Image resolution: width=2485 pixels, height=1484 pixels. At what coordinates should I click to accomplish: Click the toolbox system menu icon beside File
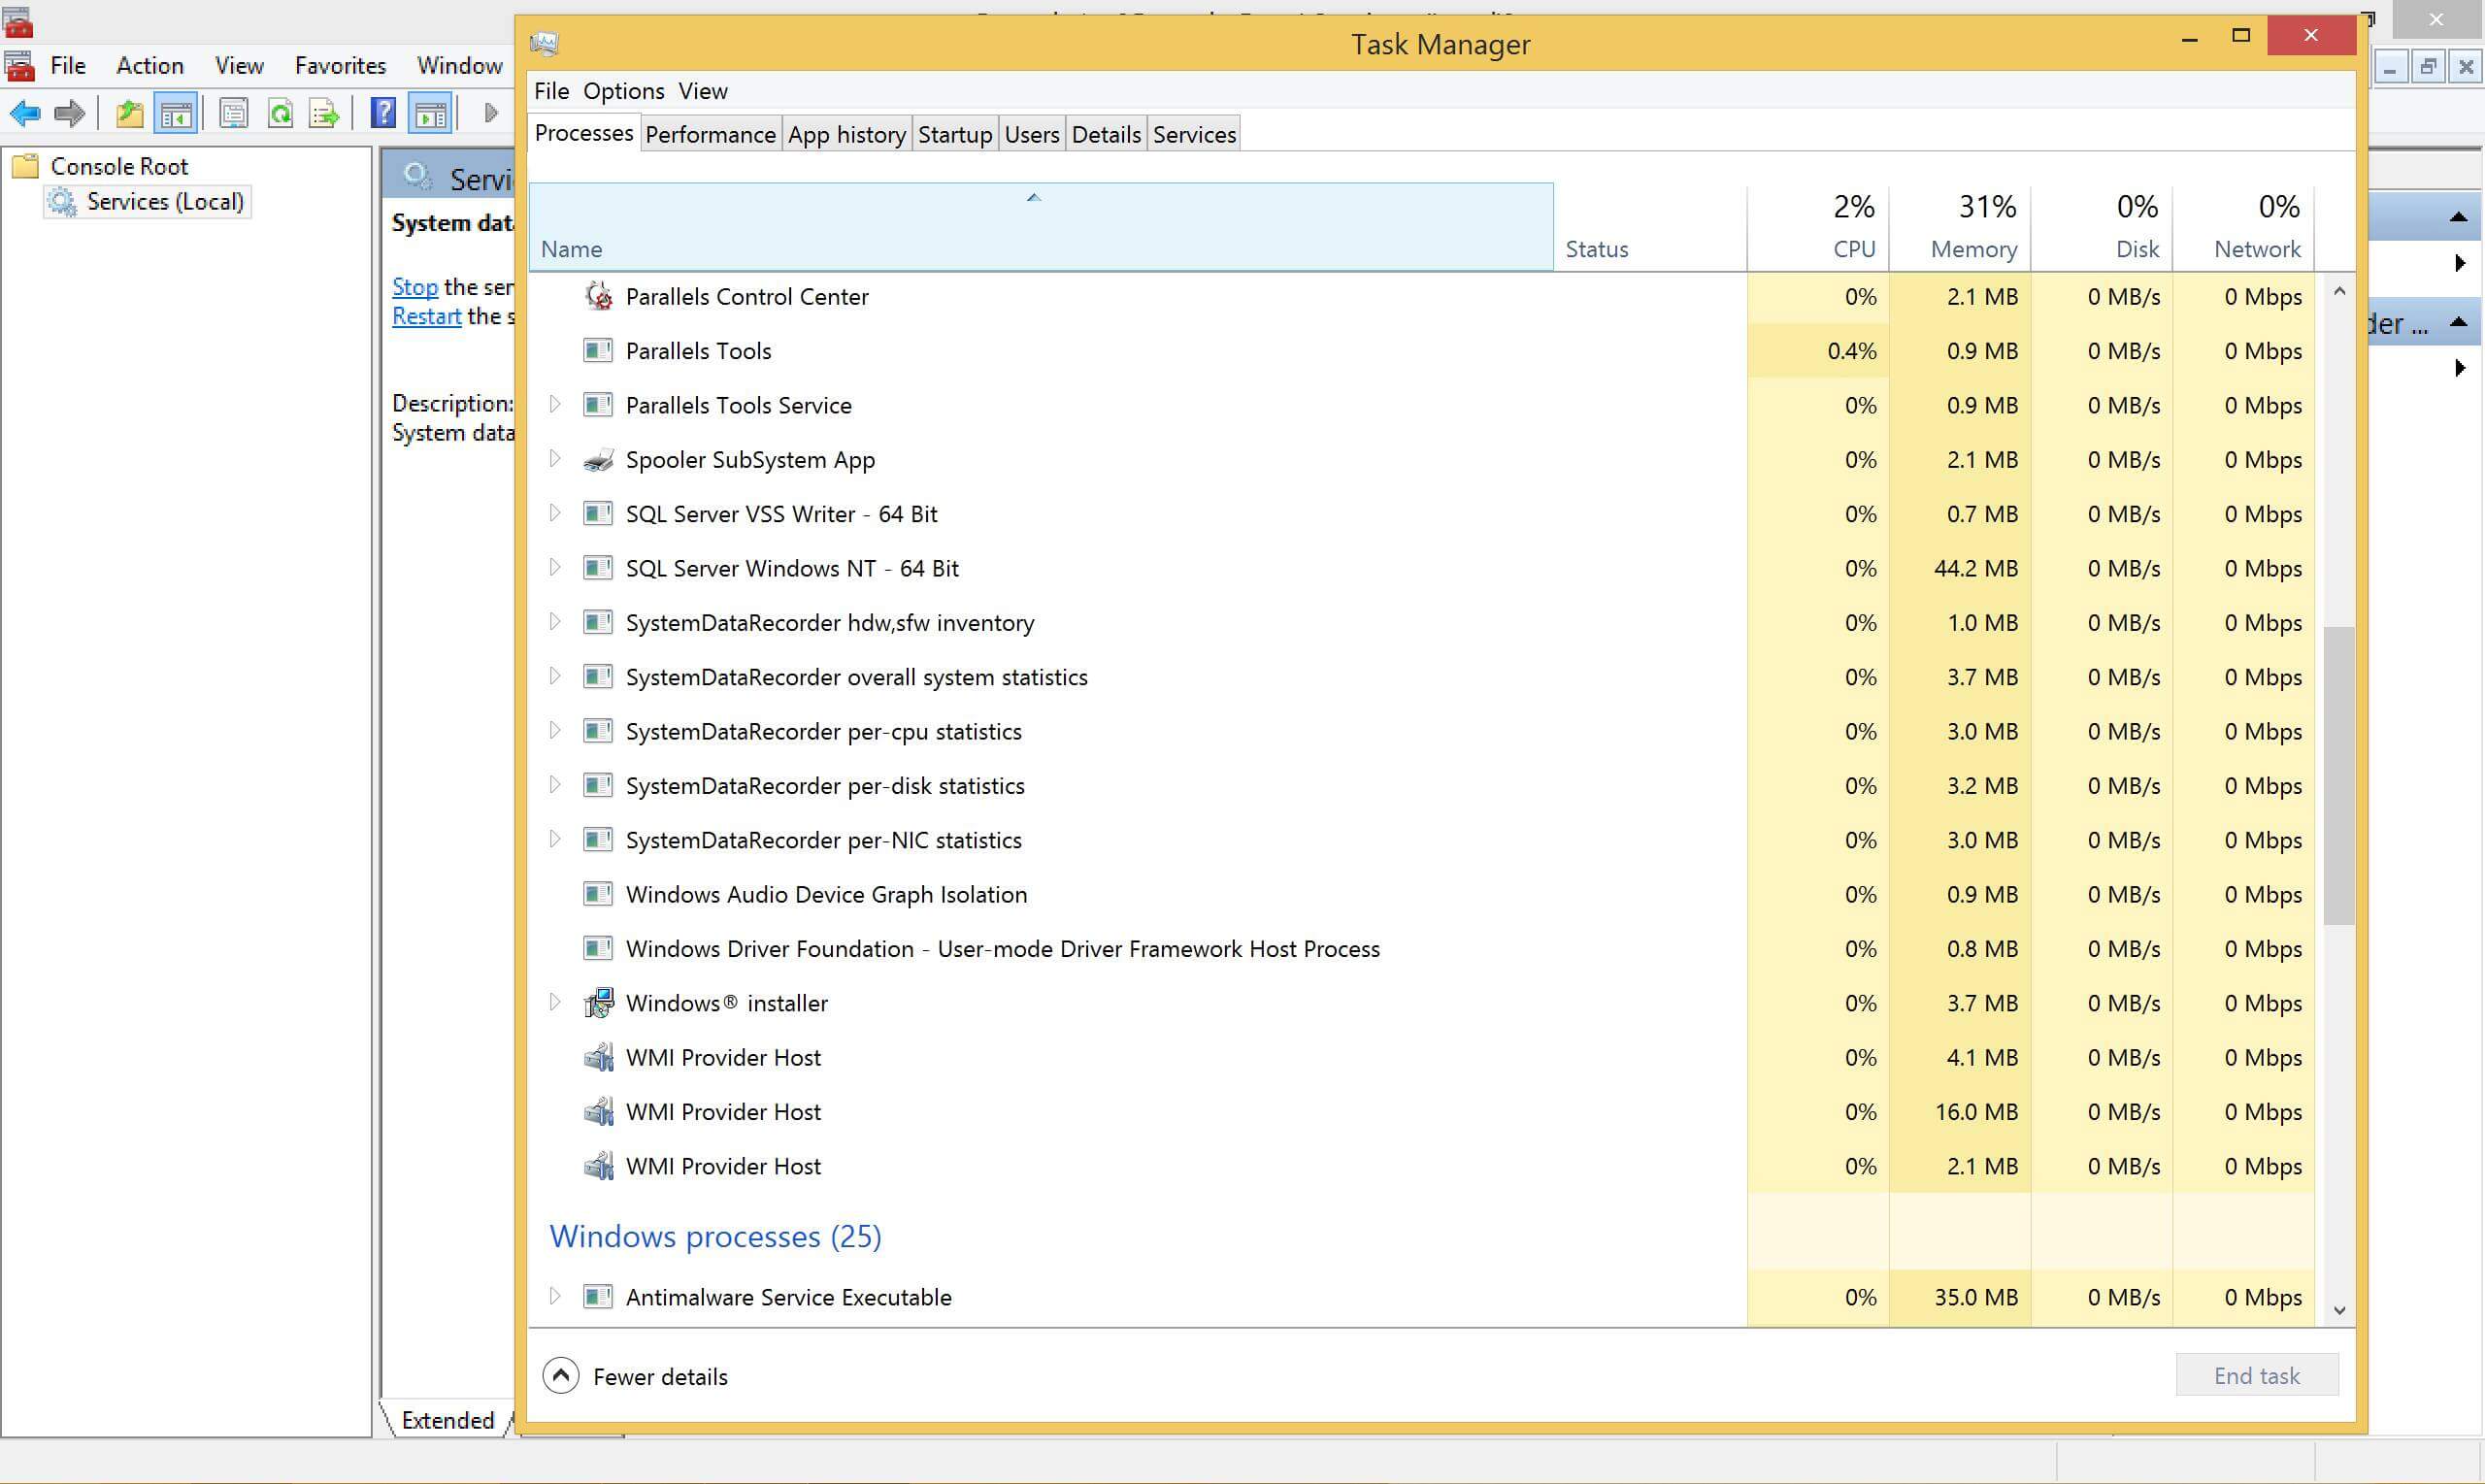pyautogui.click(x=19, y=67)
